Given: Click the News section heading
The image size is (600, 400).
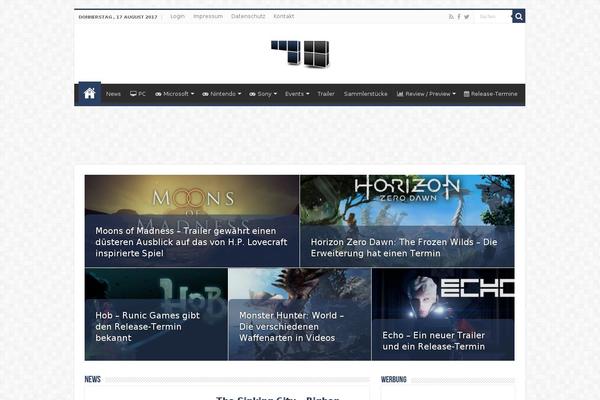Looking at the screenshot, I should [93, 379].
